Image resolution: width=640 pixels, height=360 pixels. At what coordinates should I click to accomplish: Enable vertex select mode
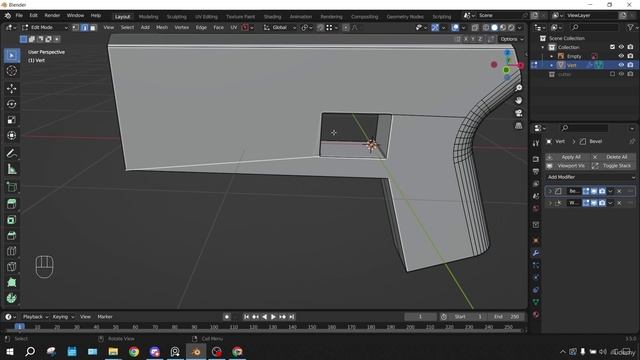tap(76, 27)
